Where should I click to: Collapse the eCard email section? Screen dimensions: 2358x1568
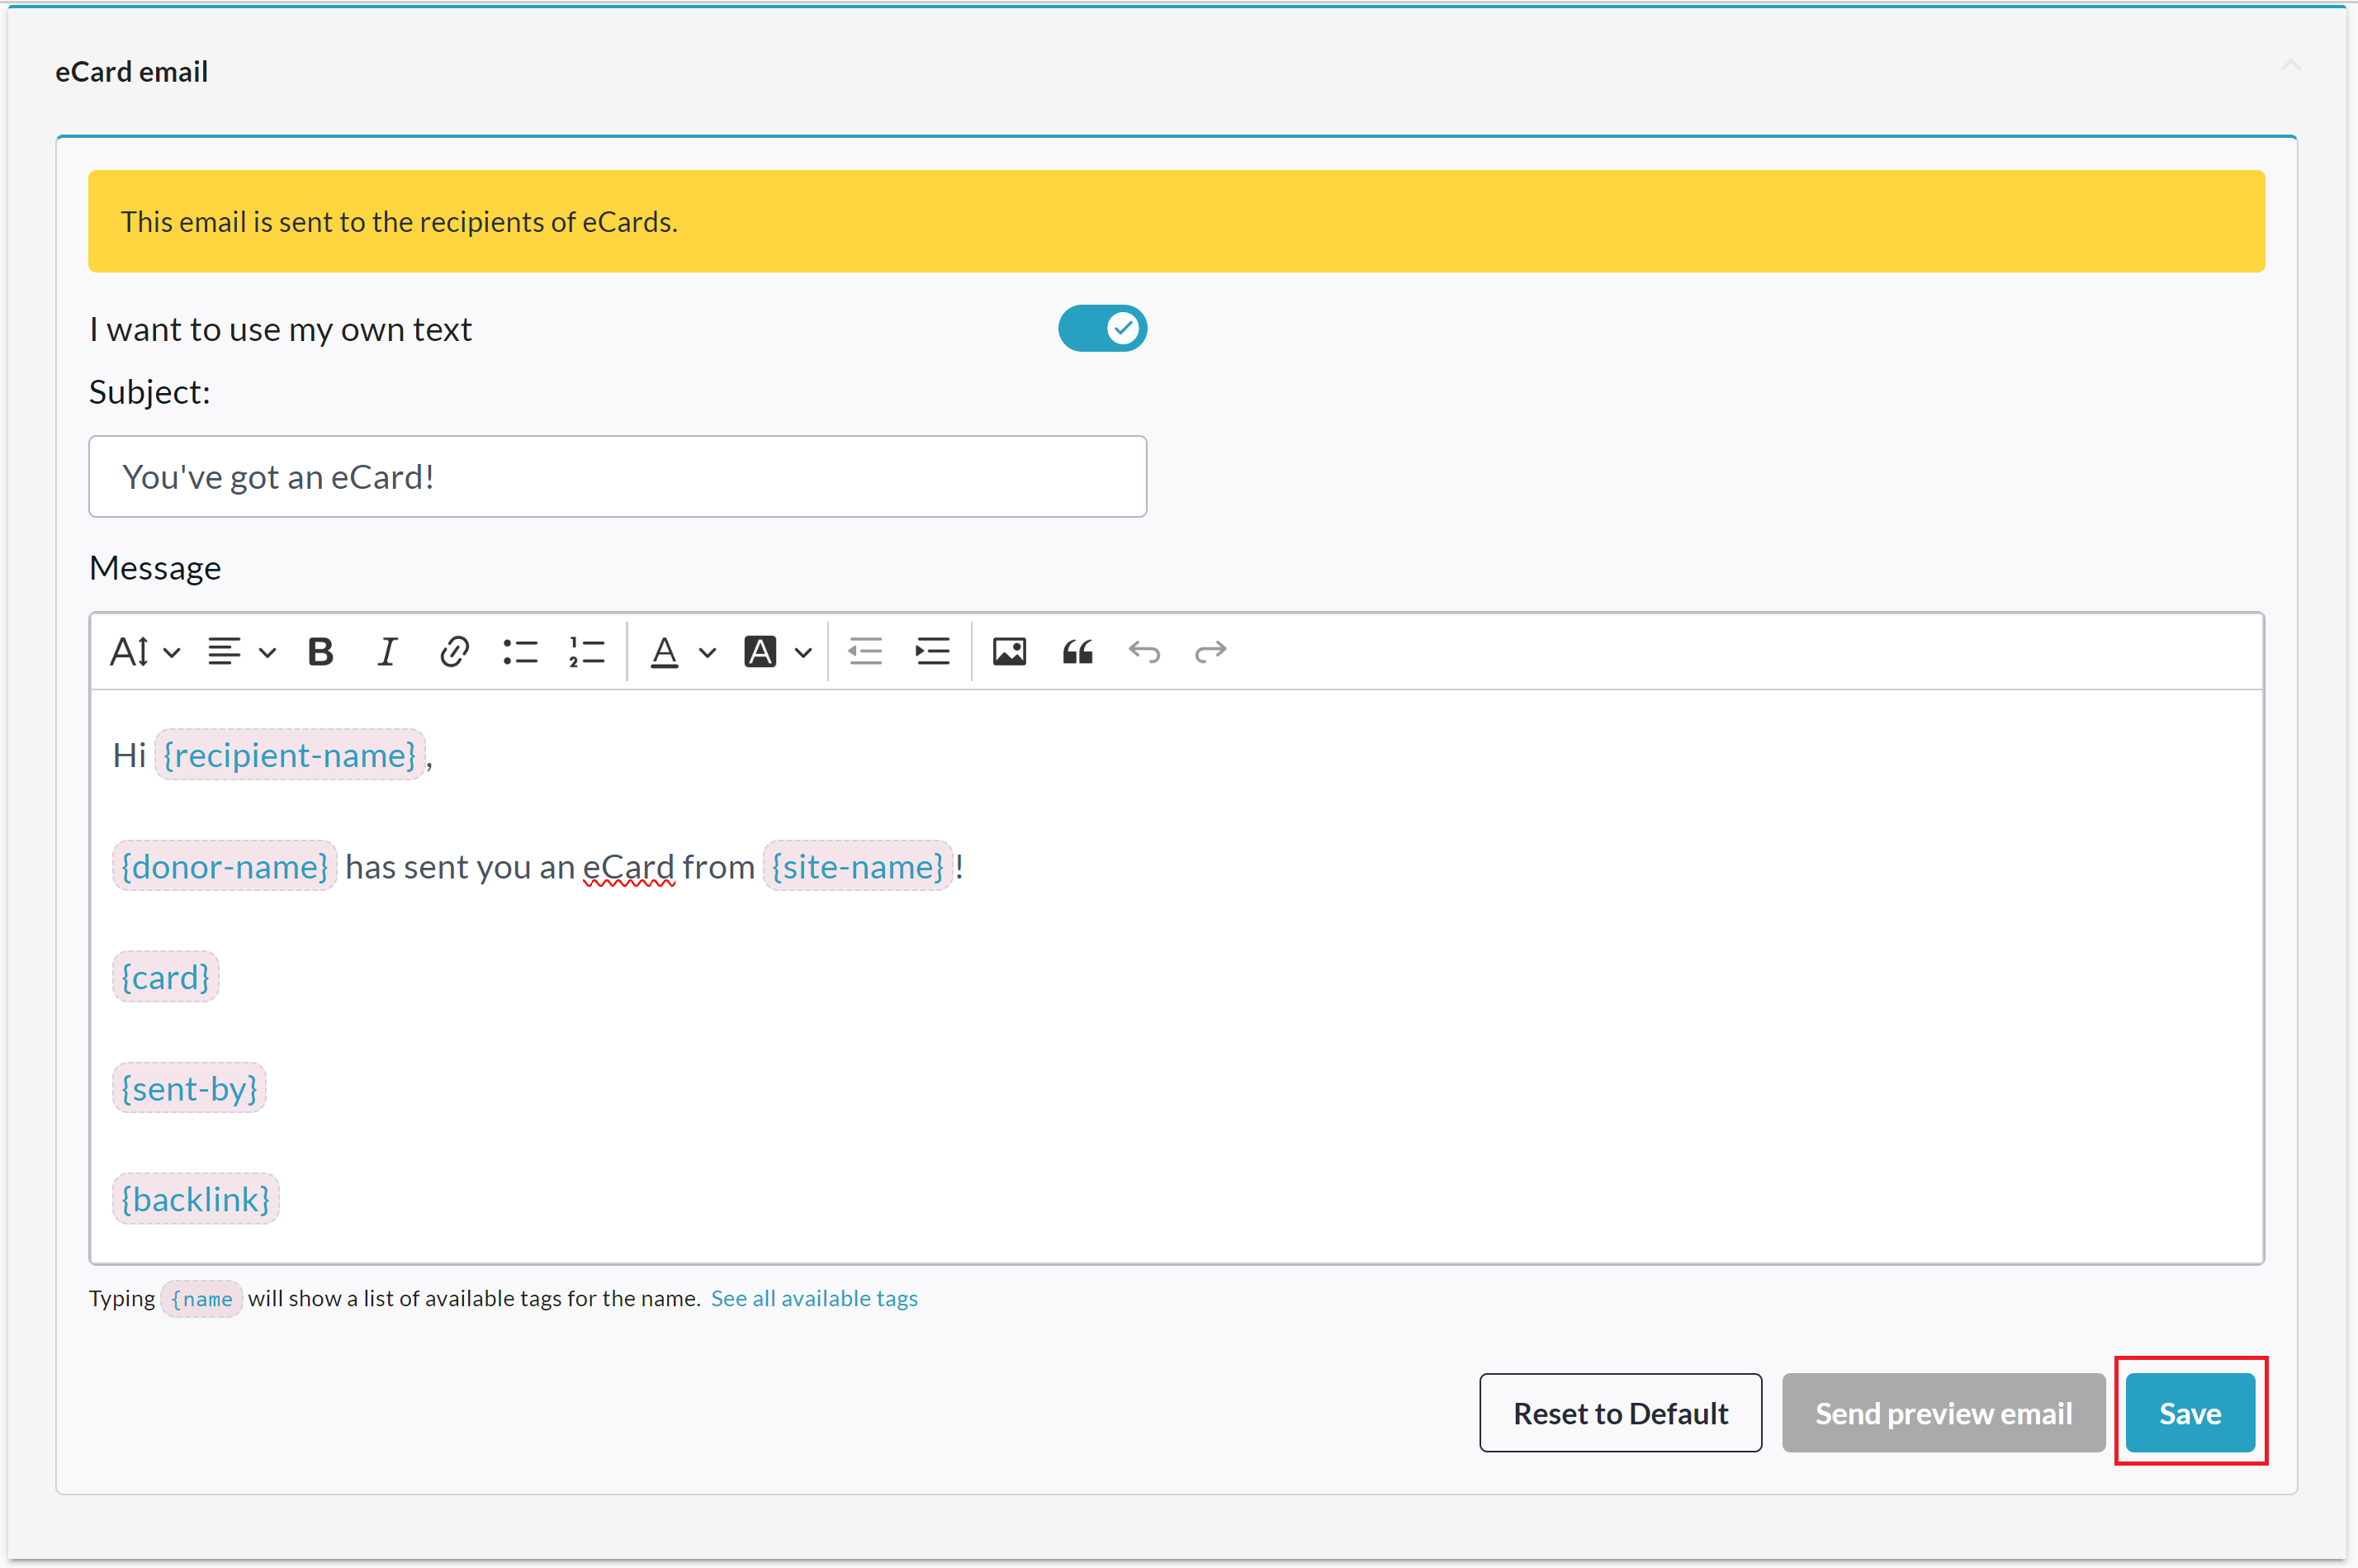pyautogui.click(x=2290, y=66)
